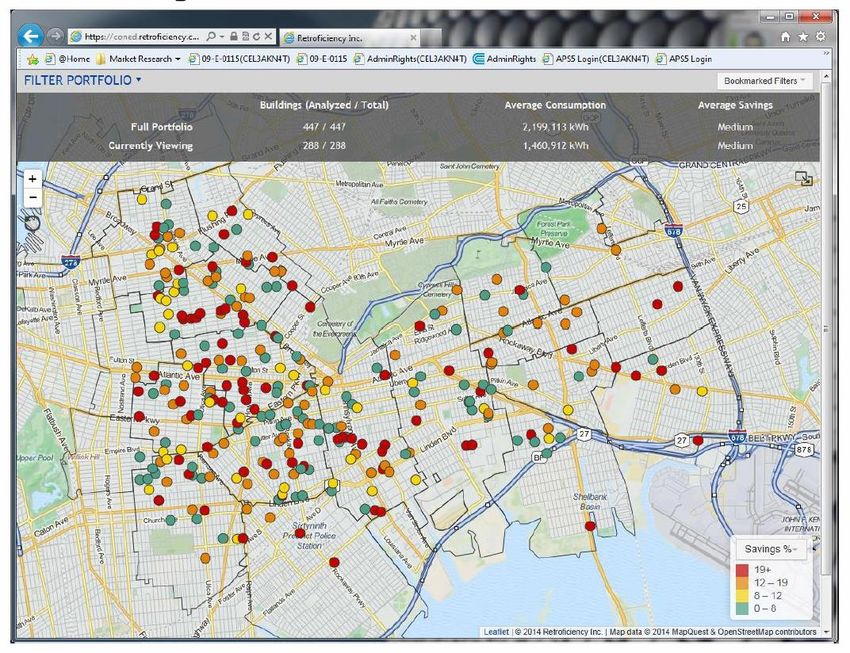Open the AdminRights(CEL3AKN4T) favorite
The width and height of the screenshot is (850, 653).
(410, 59)
